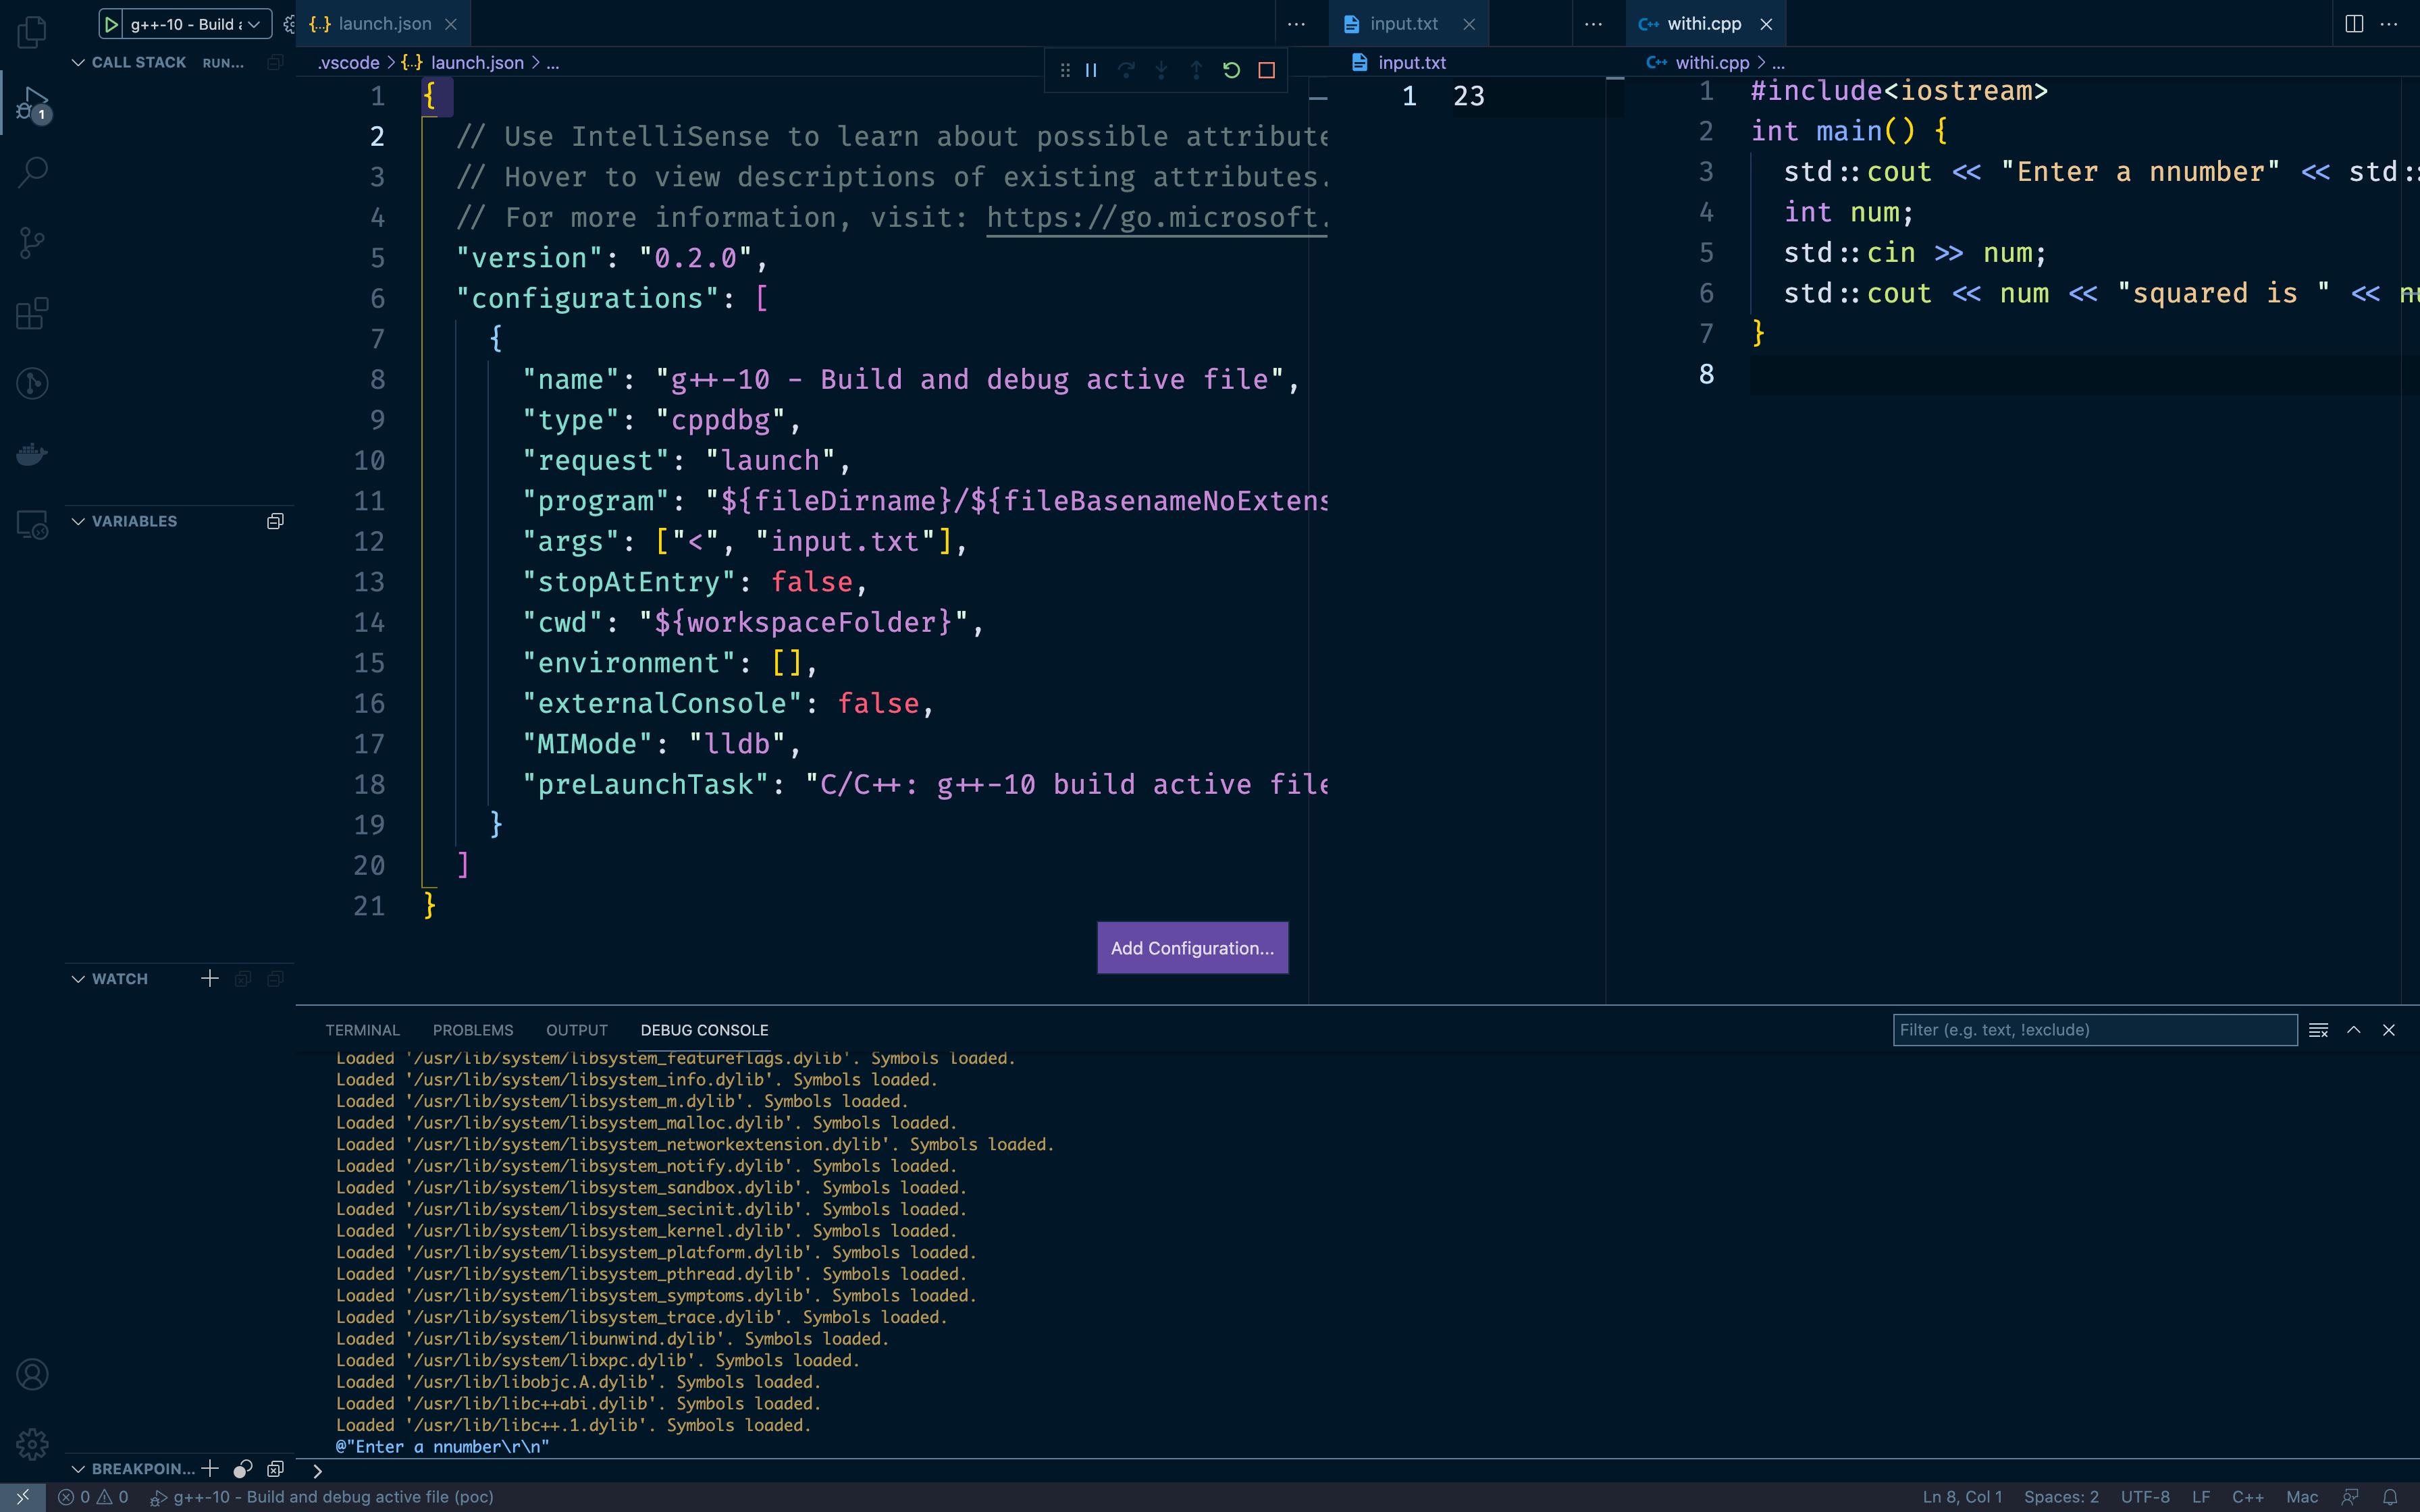Collapse the VARIABLES section
The image size is (2420, 1512).
pos(78,521)
